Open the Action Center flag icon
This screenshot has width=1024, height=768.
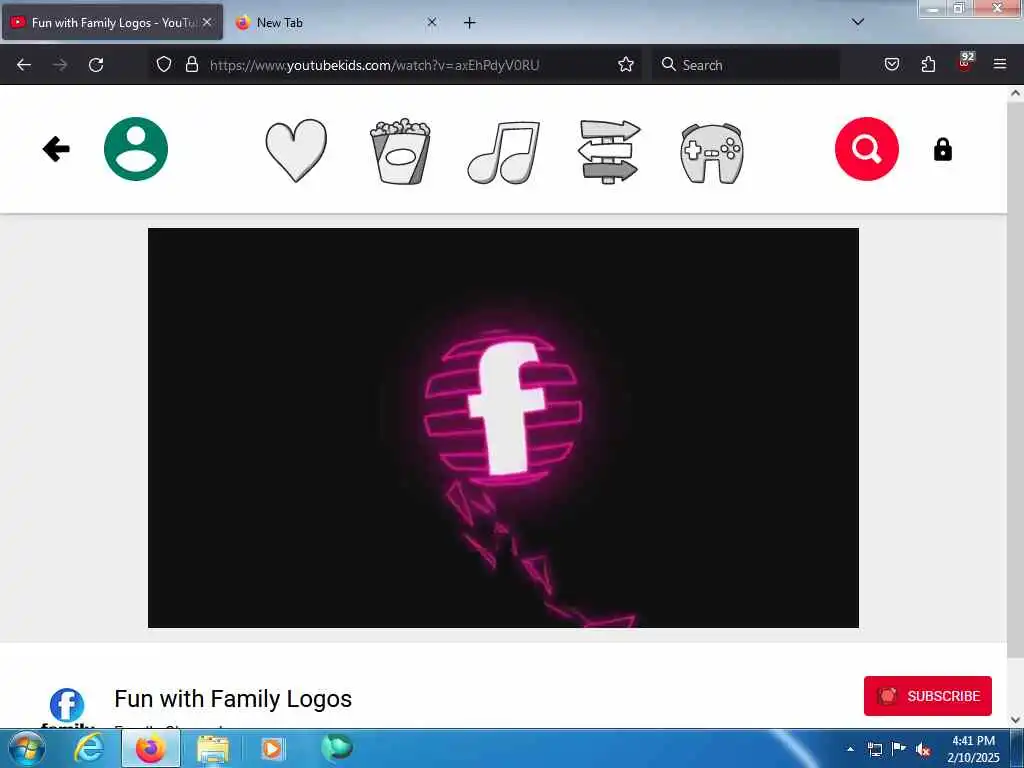899,748
